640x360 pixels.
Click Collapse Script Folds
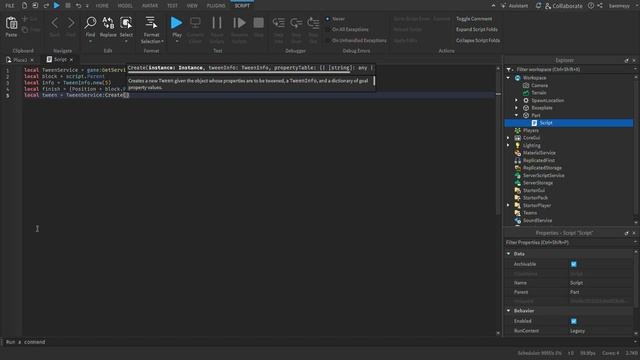pos(478,40)
